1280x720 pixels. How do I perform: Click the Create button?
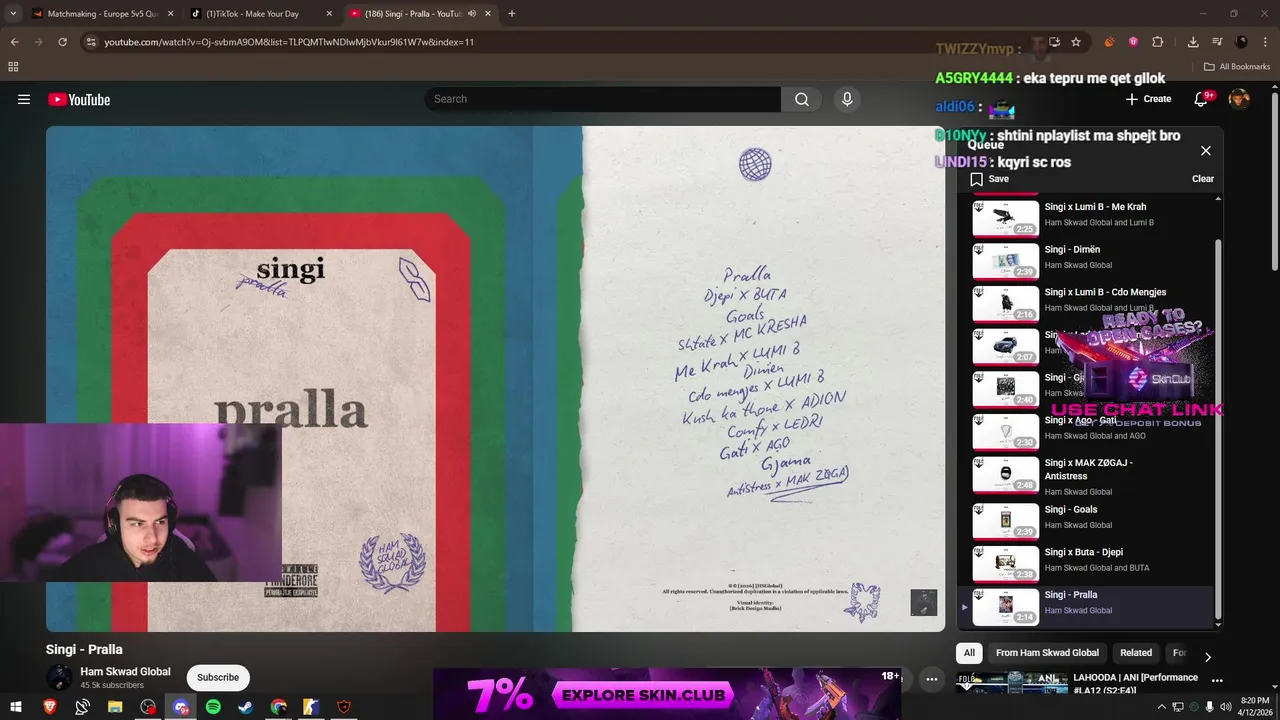pyautogui.click(x=1148, y=99)
